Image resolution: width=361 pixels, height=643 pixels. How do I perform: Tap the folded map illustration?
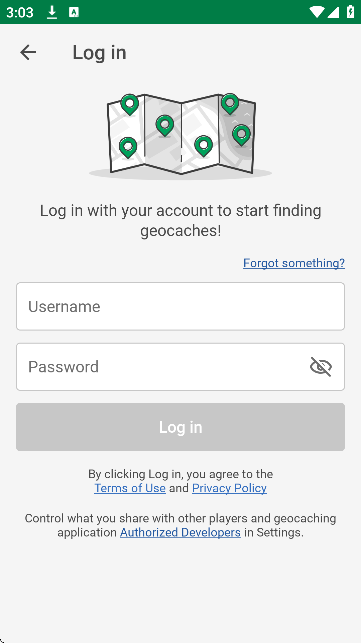[x=180, y=135]
